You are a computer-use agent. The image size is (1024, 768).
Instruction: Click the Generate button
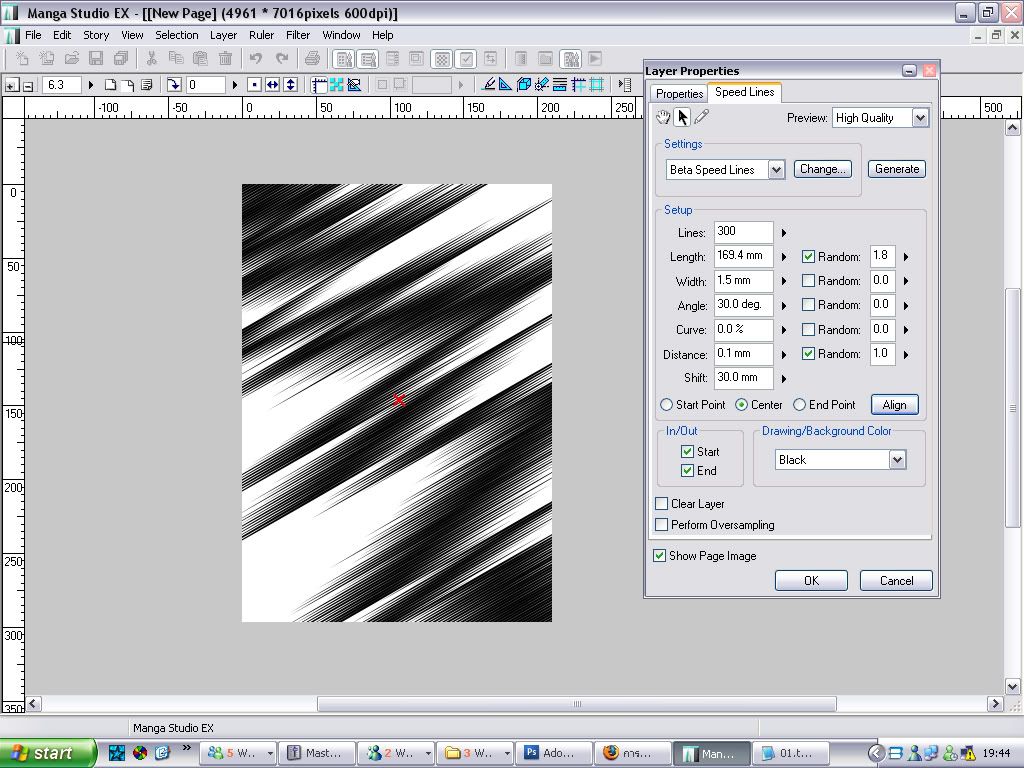click(897, 169)
